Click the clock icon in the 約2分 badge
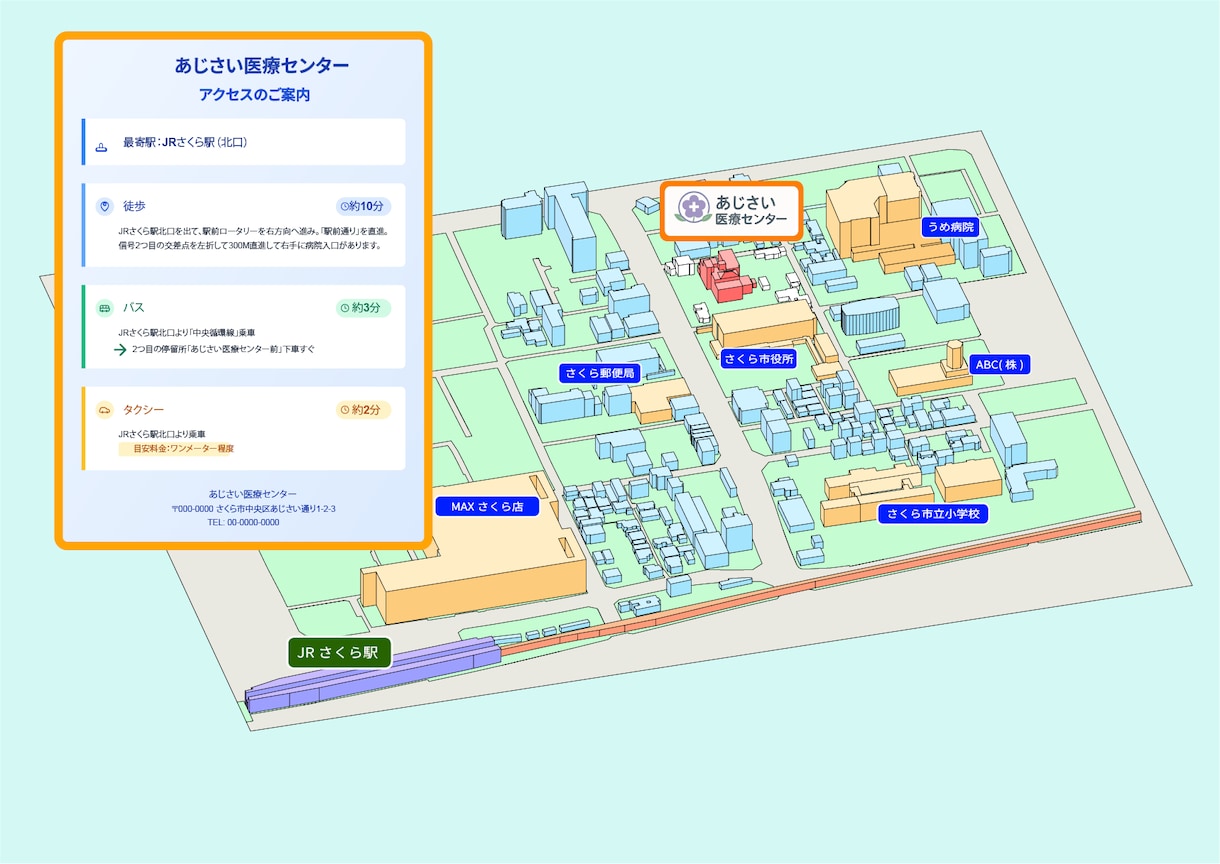 tap(347, 410)
